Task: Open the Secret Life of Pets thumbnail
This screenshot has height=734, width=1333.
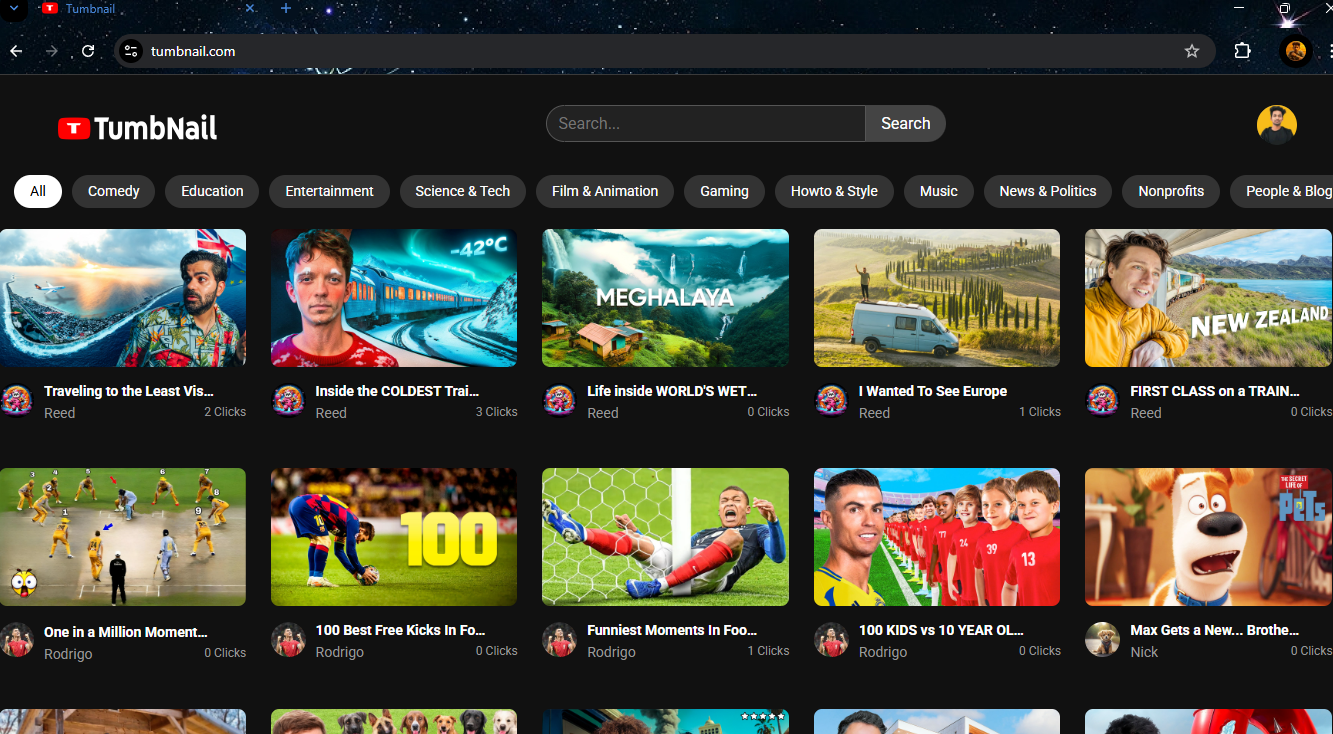Action: (x=1209, y=537)
